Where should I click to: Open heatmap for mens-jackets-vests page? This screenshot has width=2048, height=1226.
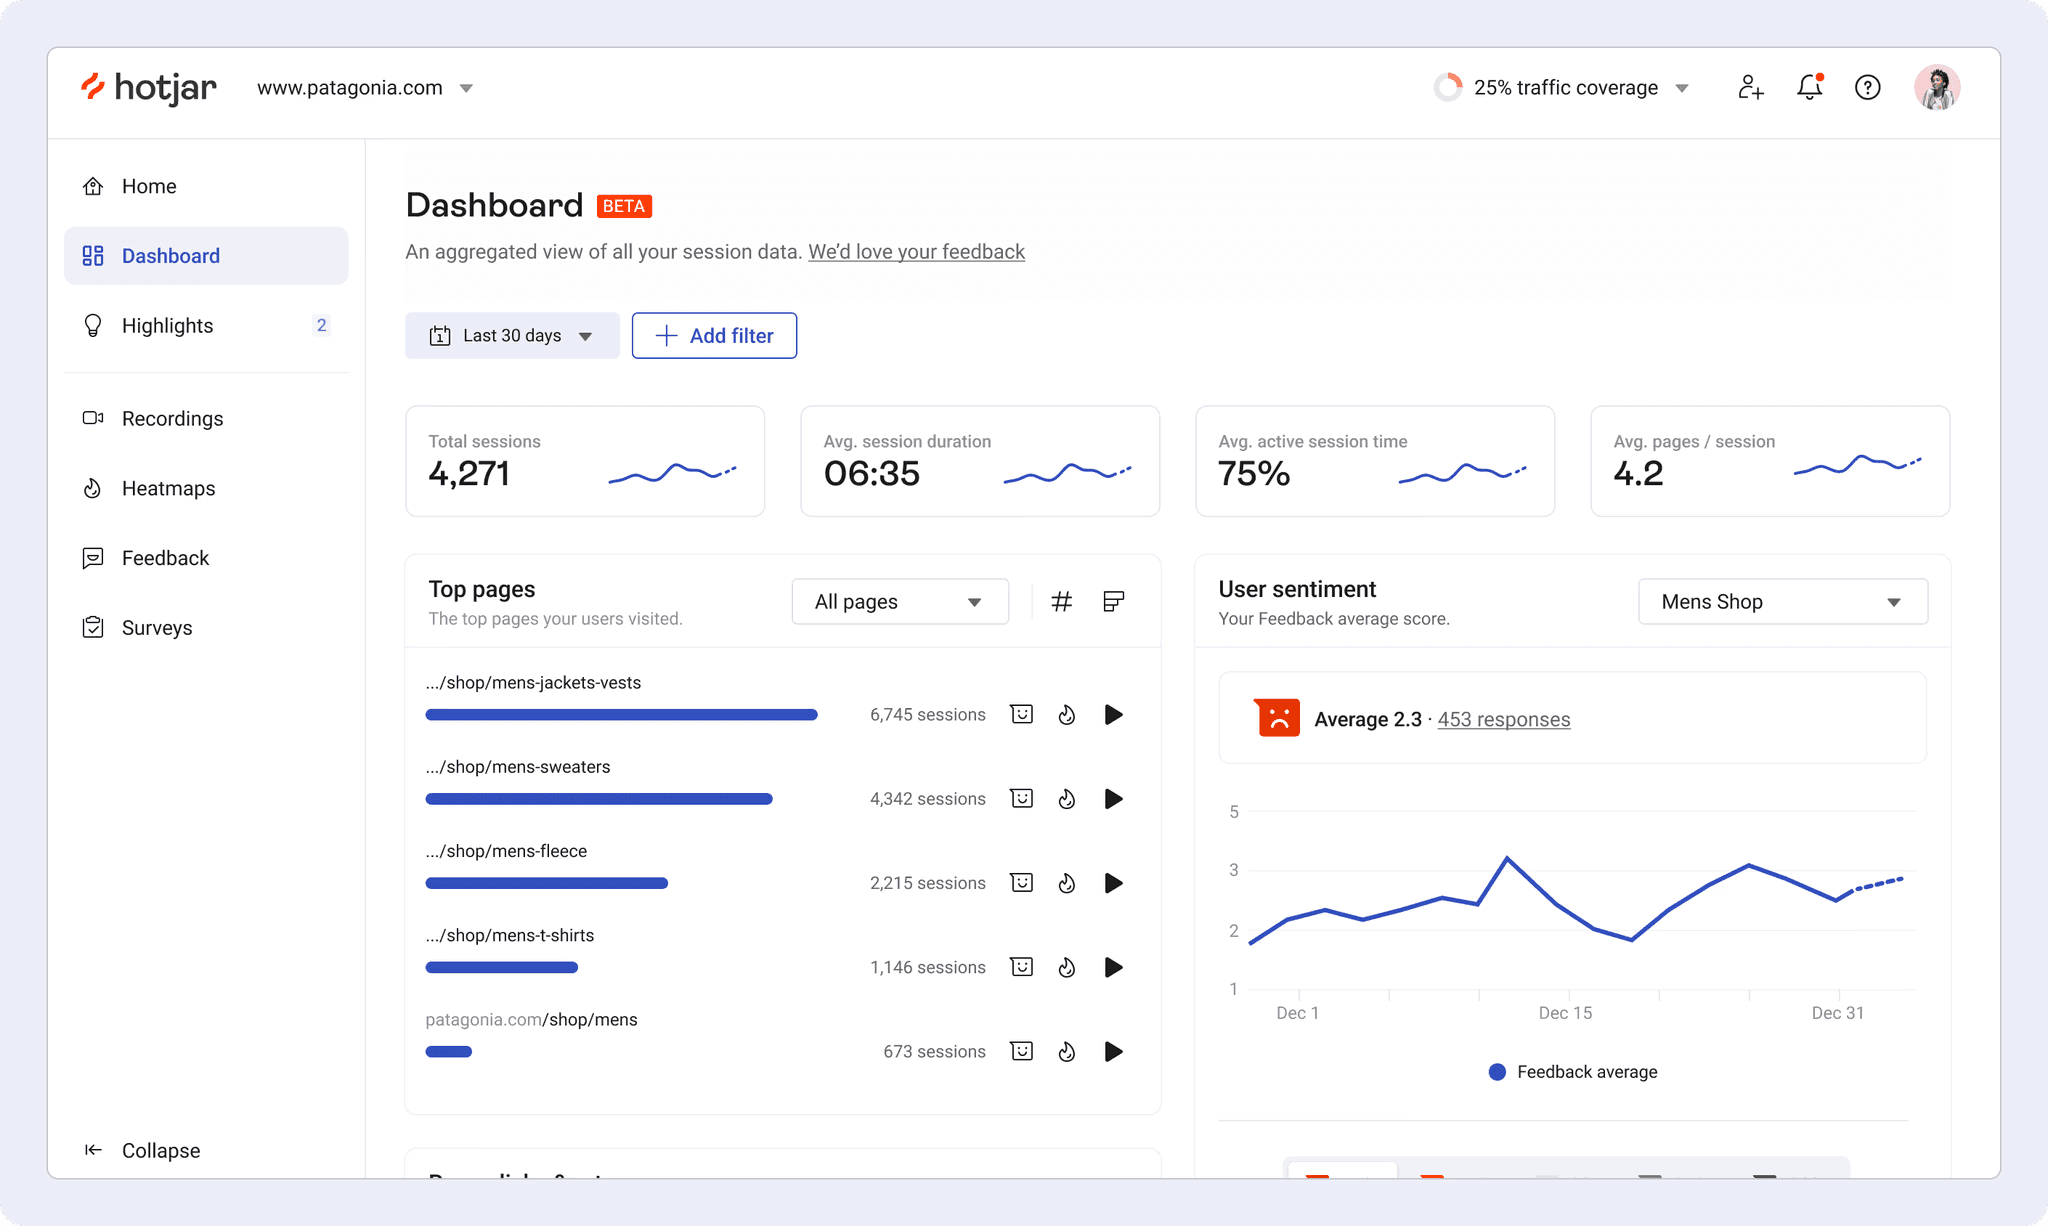point(1067,714)
